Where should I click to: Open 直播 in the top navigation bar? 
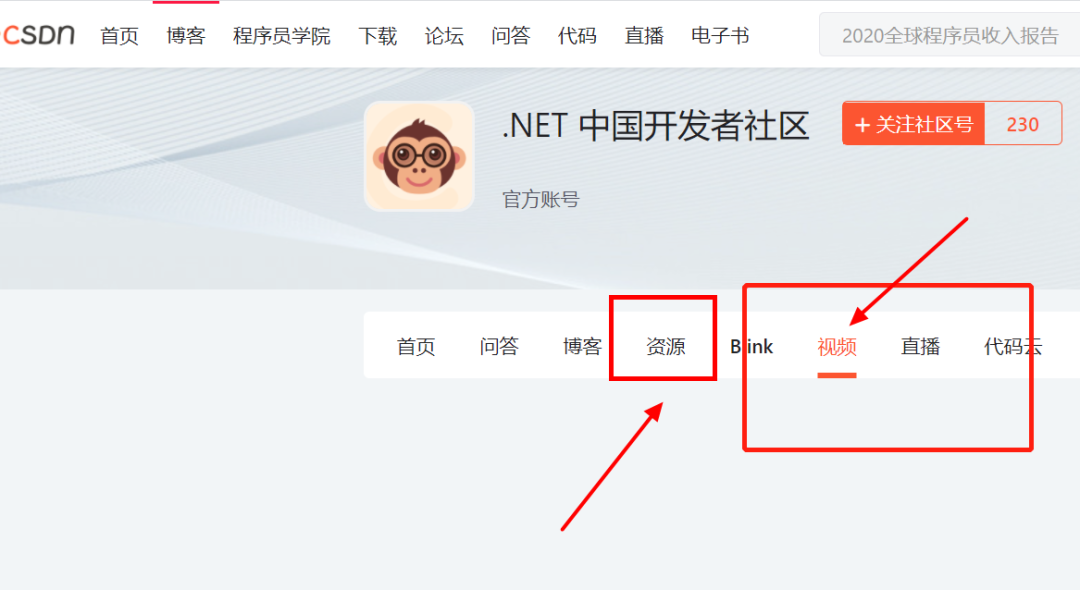pos(644,36)
